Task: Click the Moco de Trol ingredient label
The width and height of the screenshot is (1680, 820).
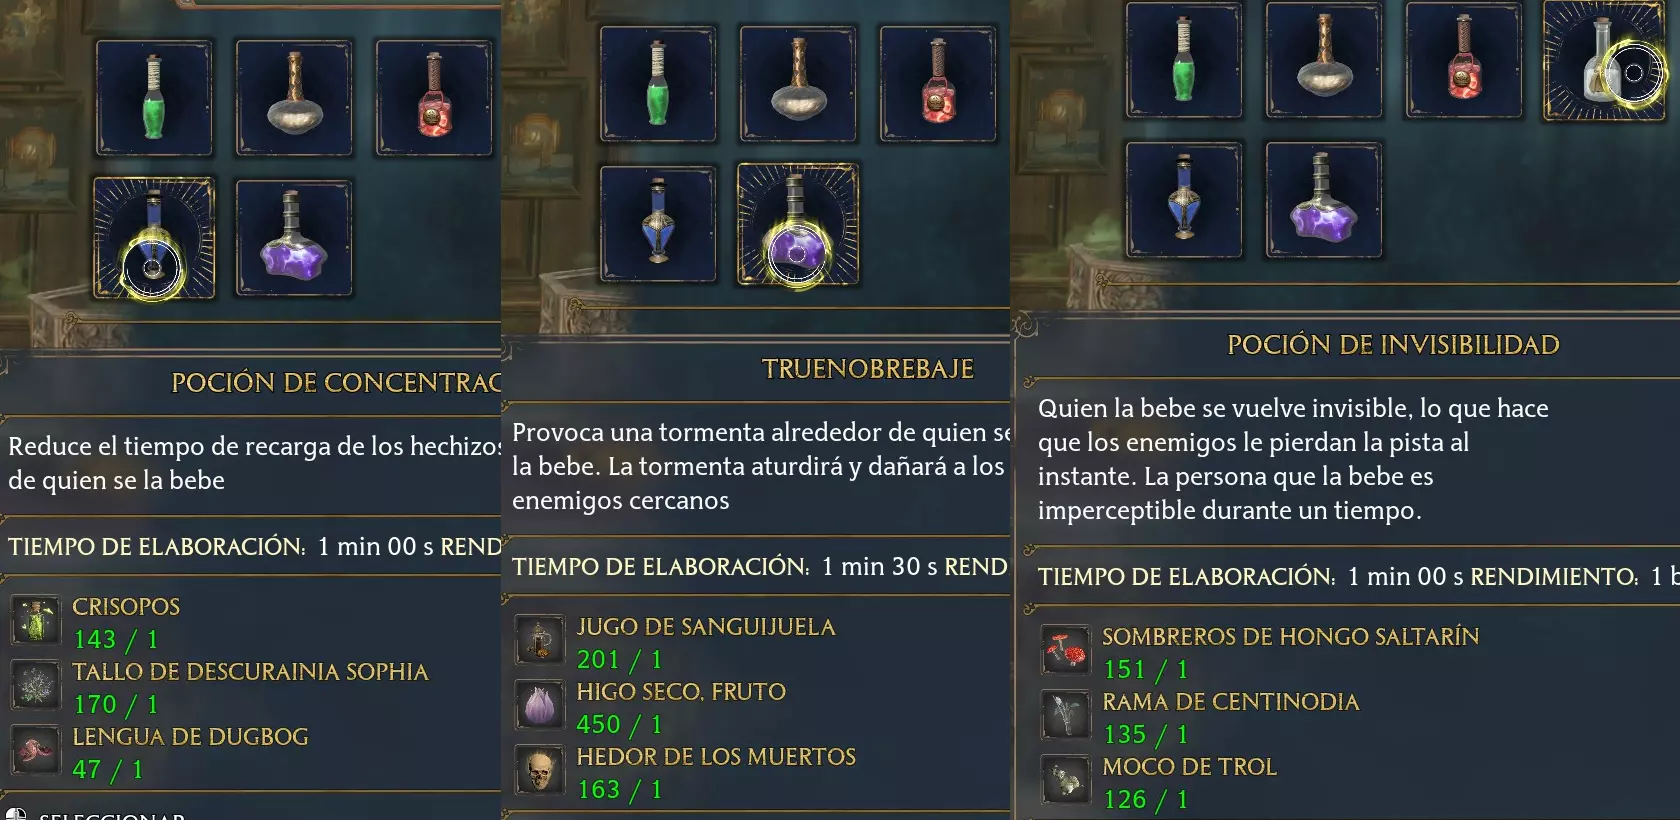Action: [x=1189, y=767]
